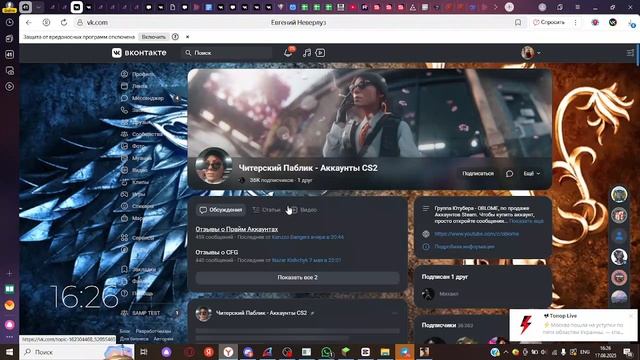Image resolution: width=640 pixels, height=360 pixels.
Task: Open Профиль in the VK sidebar
Action: pyautogui.click(x=138, y=74)
